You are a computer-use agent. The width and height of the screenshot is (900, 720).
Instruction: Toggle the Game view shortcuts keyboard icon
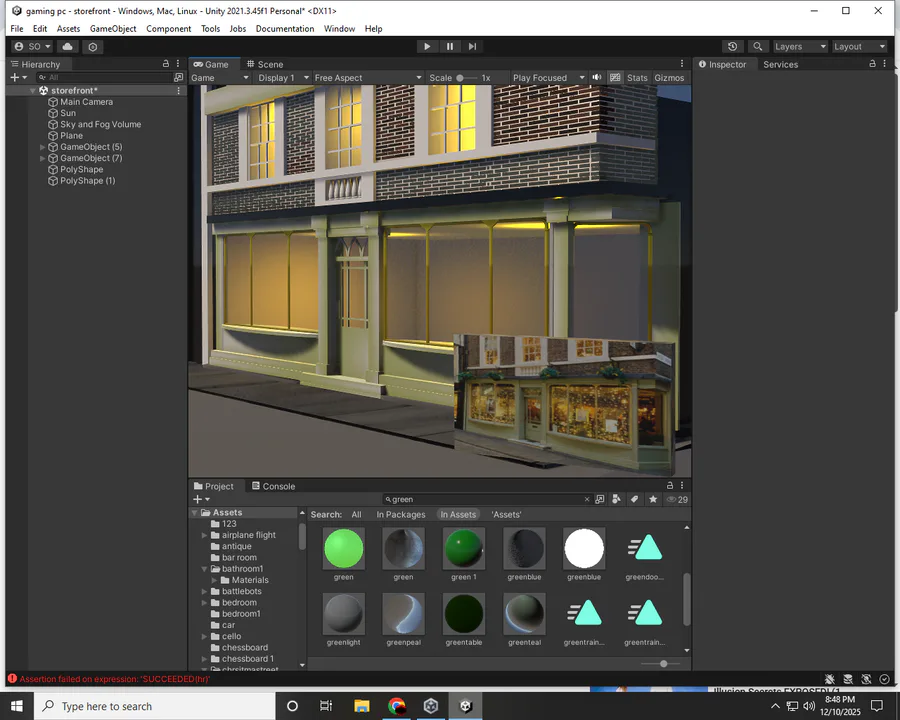[x=615, y=78]
